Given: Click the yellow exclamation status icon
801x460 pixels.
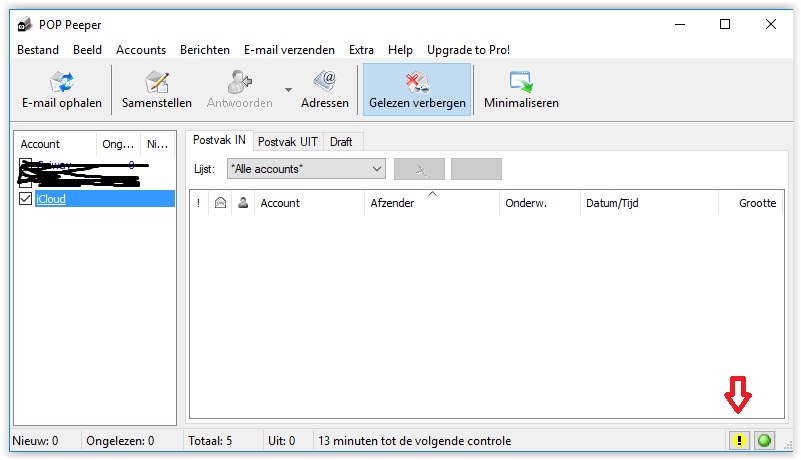Looking at the screenshot, I should 739,441.
